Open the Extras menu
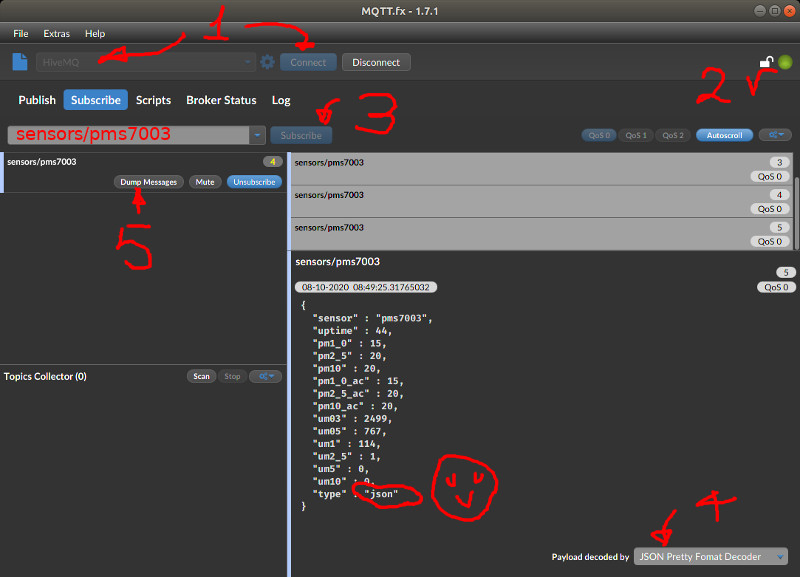The image size is (800, 577). (56, 34)
